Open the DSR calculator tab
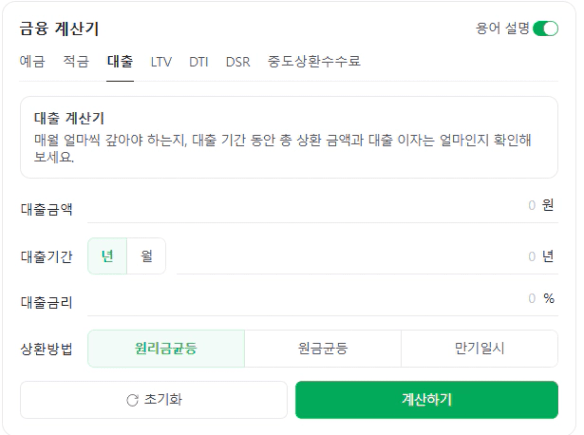 (238, 62)
